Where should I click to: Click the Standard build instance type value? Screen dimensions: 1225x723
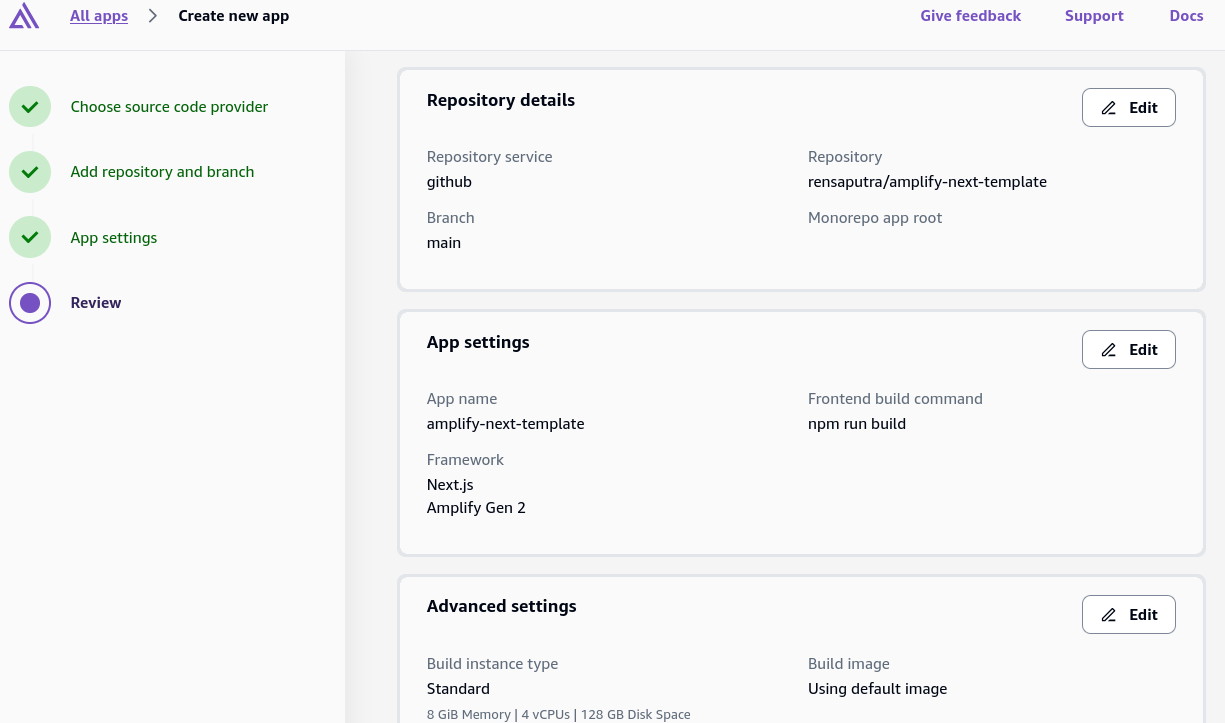(x=458, y=689)
